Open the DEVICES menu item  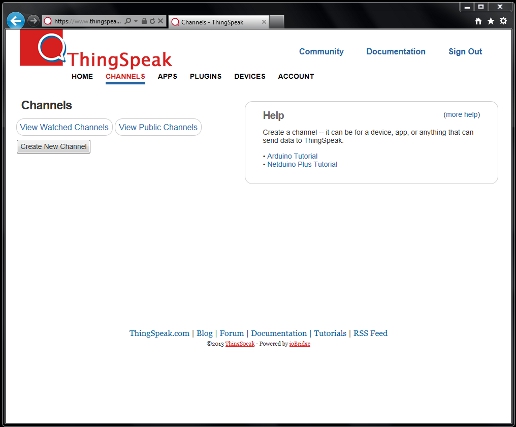pyautogui.click(x=250, y=76)
